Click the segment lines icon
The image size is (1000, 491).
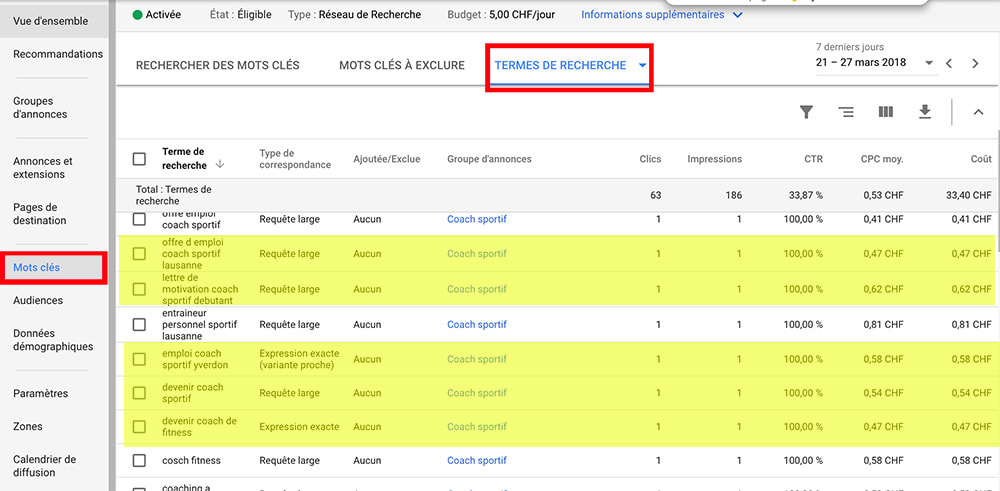coord(846,112)
